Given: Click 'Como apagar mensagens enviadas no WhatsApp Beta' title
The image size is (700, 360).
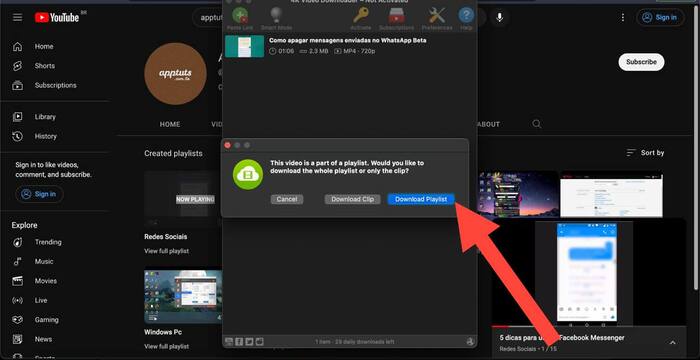Looking at the screenshot, I should click(347, 40).
